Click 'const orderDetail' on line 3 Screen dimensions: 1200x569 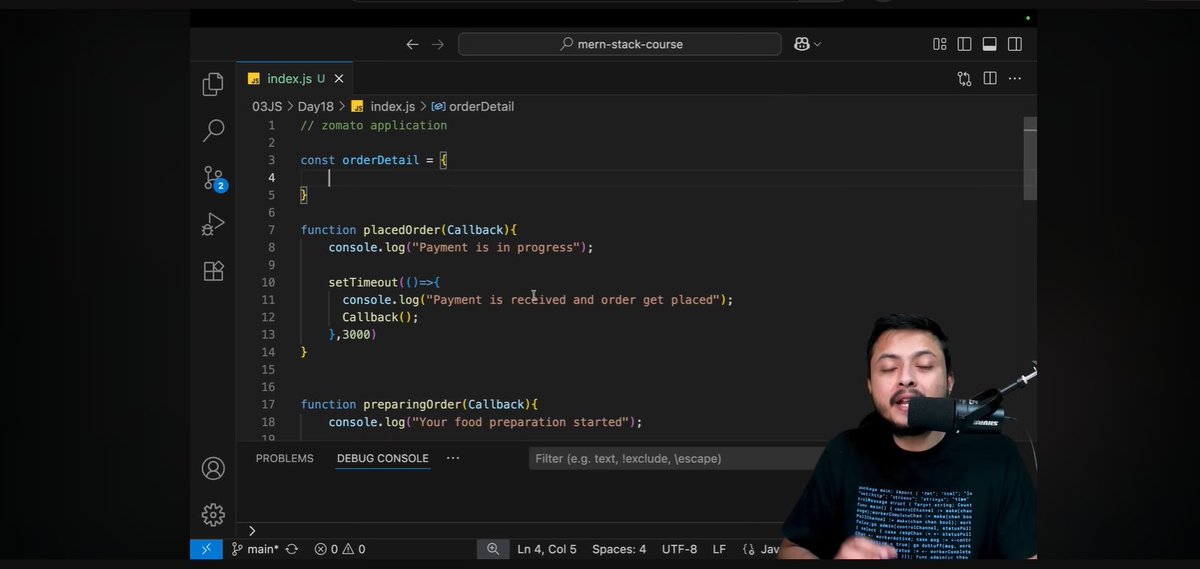pyautogui.click(x=360, y=160)
